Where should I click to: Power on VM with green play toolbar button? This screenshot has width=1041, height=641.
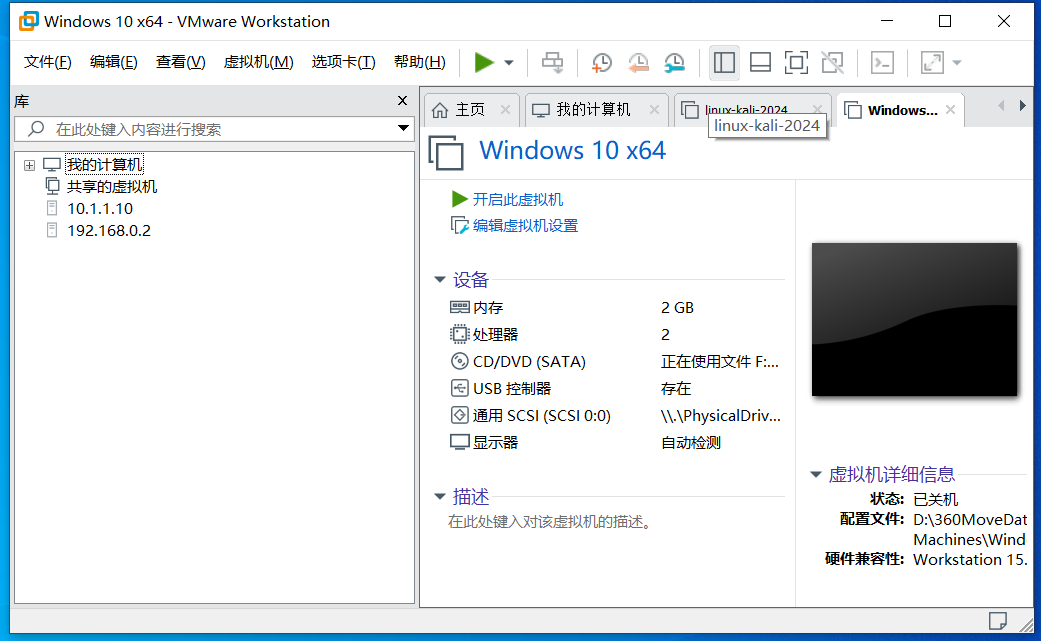coord(484,62)
